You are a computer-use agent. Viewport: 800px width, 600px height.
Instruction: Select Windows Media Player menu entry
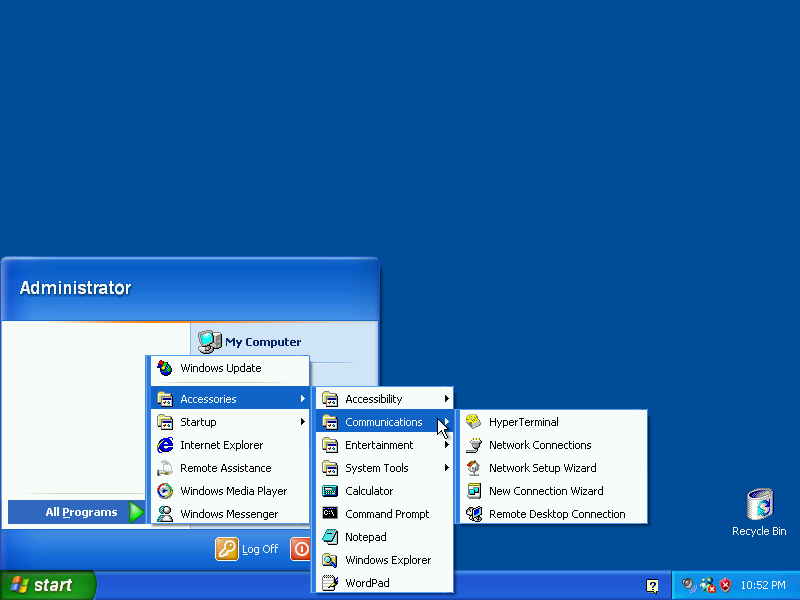230,491
